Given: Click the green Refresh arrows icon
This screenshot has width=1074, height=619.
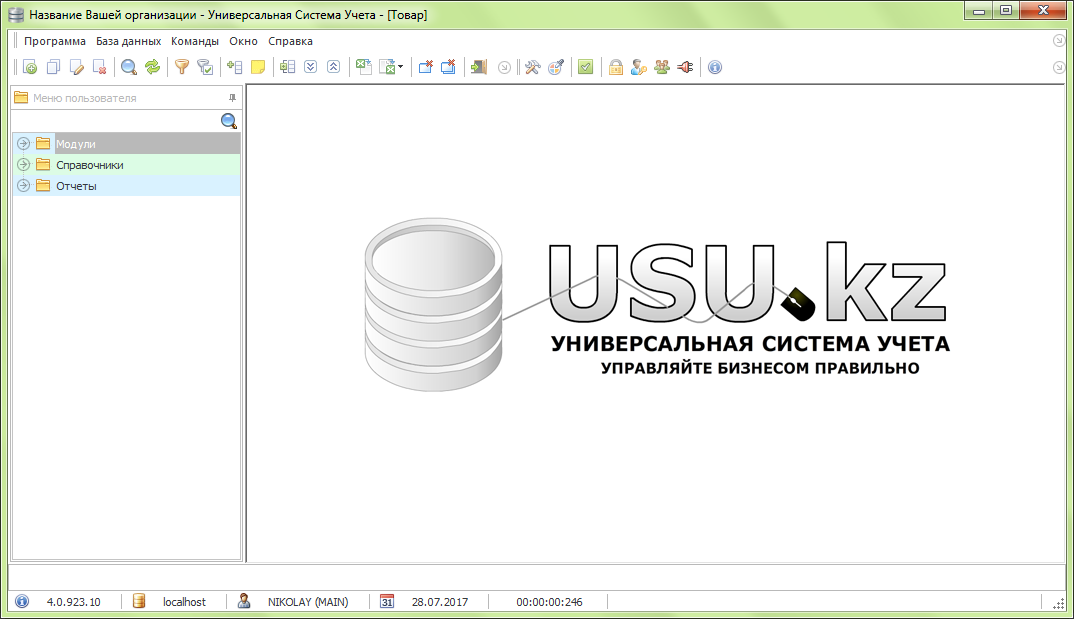Looking at the screenshot, I should [152, 67].
